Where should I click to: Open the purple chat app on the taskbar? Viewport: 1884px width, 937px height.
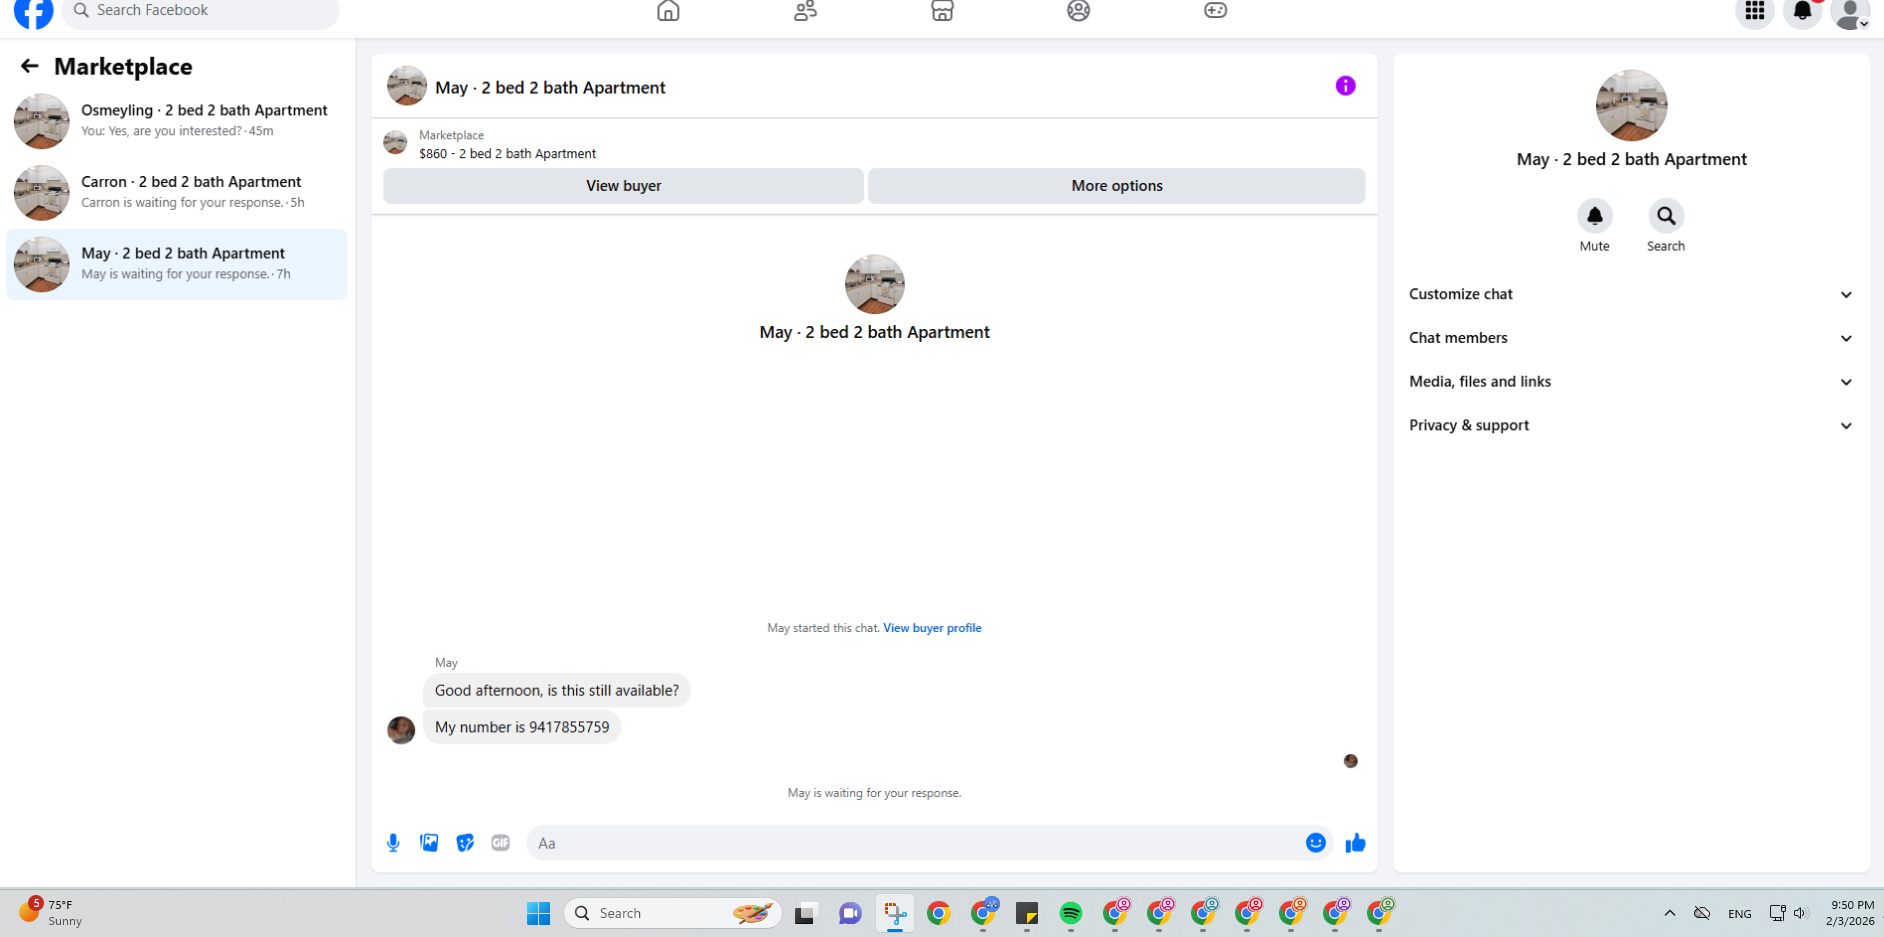(x=850, y=913)
